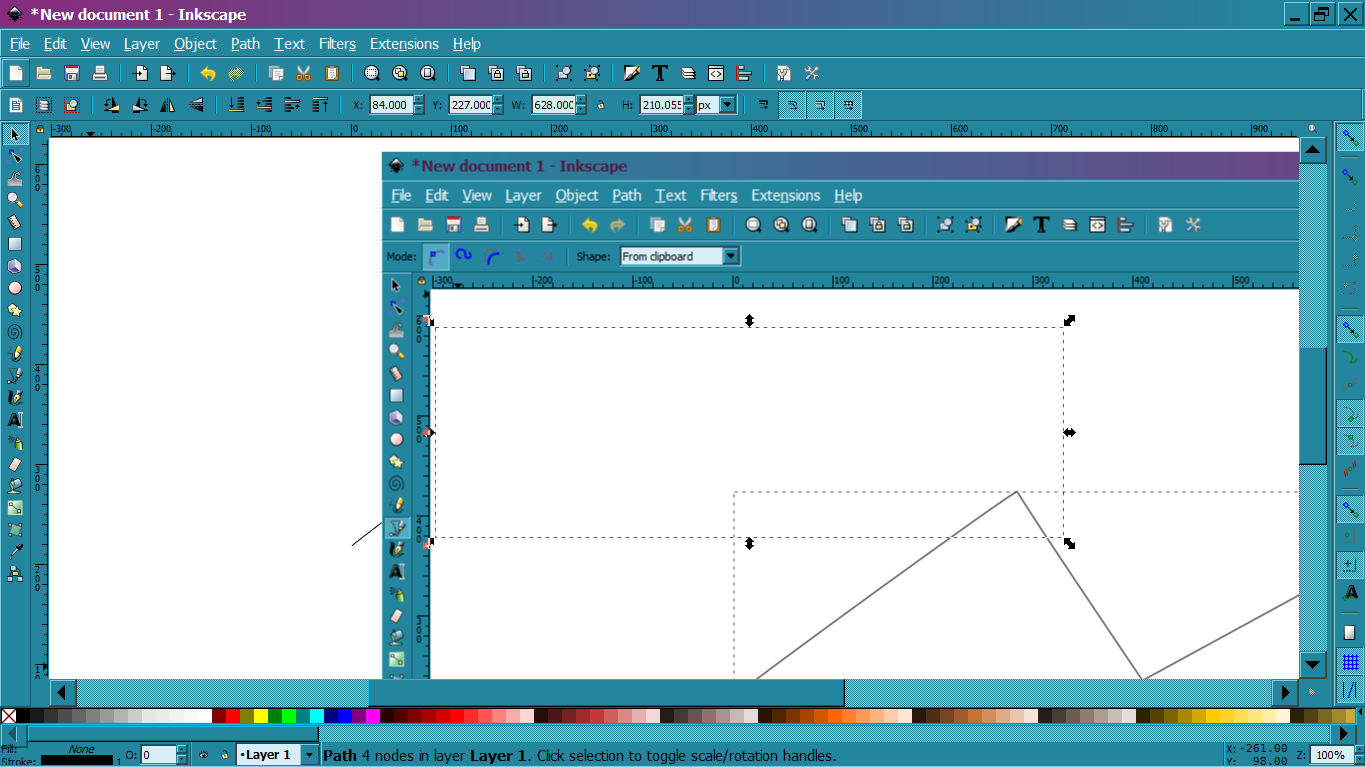Choose the Dropper color picker tool
This screenshot has width=1365, height=767.
coord(15,552)
